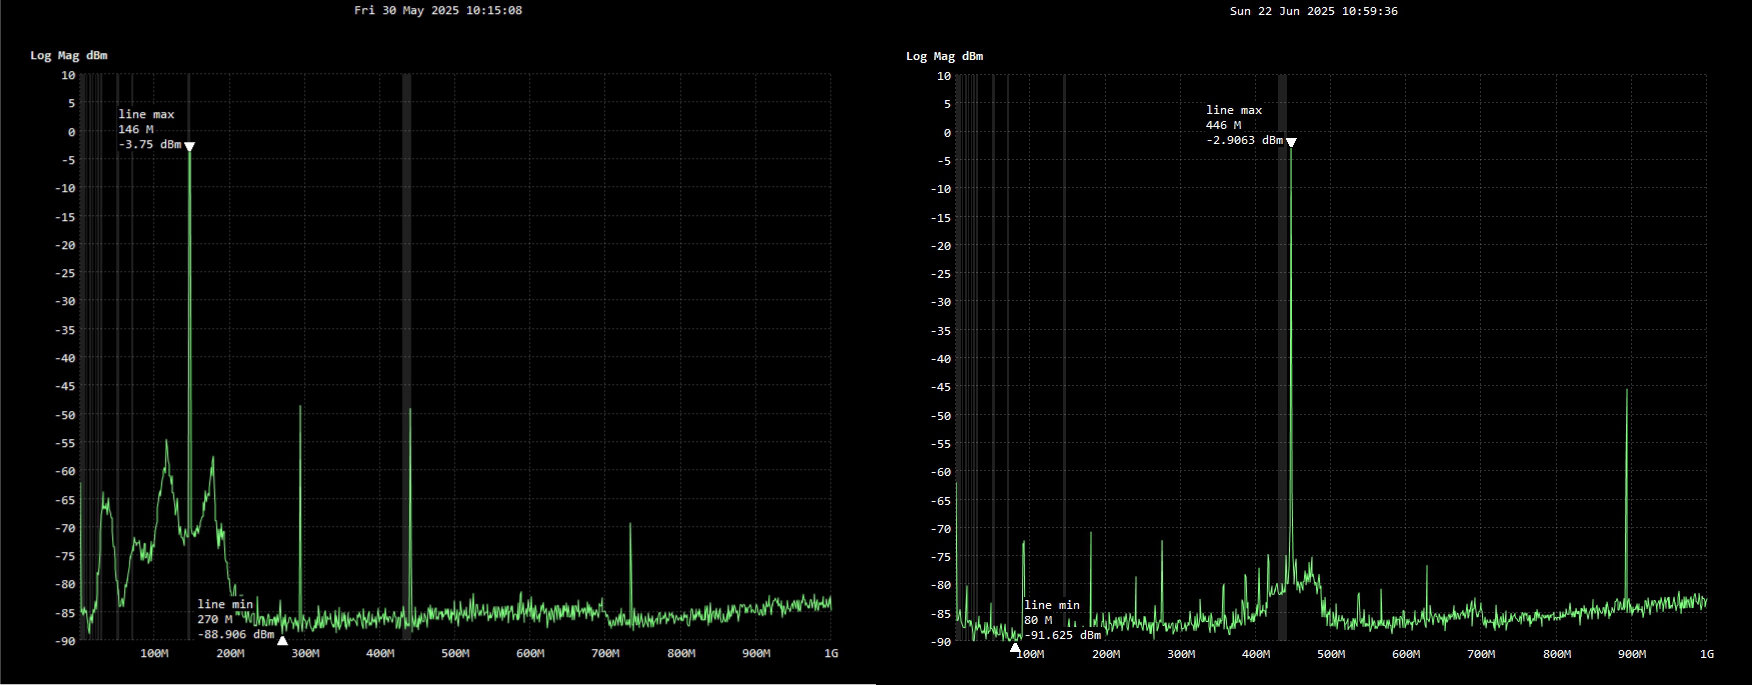Click the -2.9063 dBm marker readout
1752x685 pixels.
1244,141
